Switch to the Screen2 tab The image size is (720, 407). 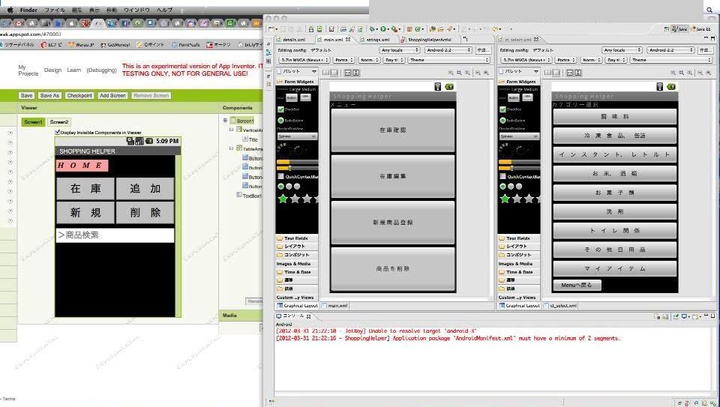(x=58, y=121)
